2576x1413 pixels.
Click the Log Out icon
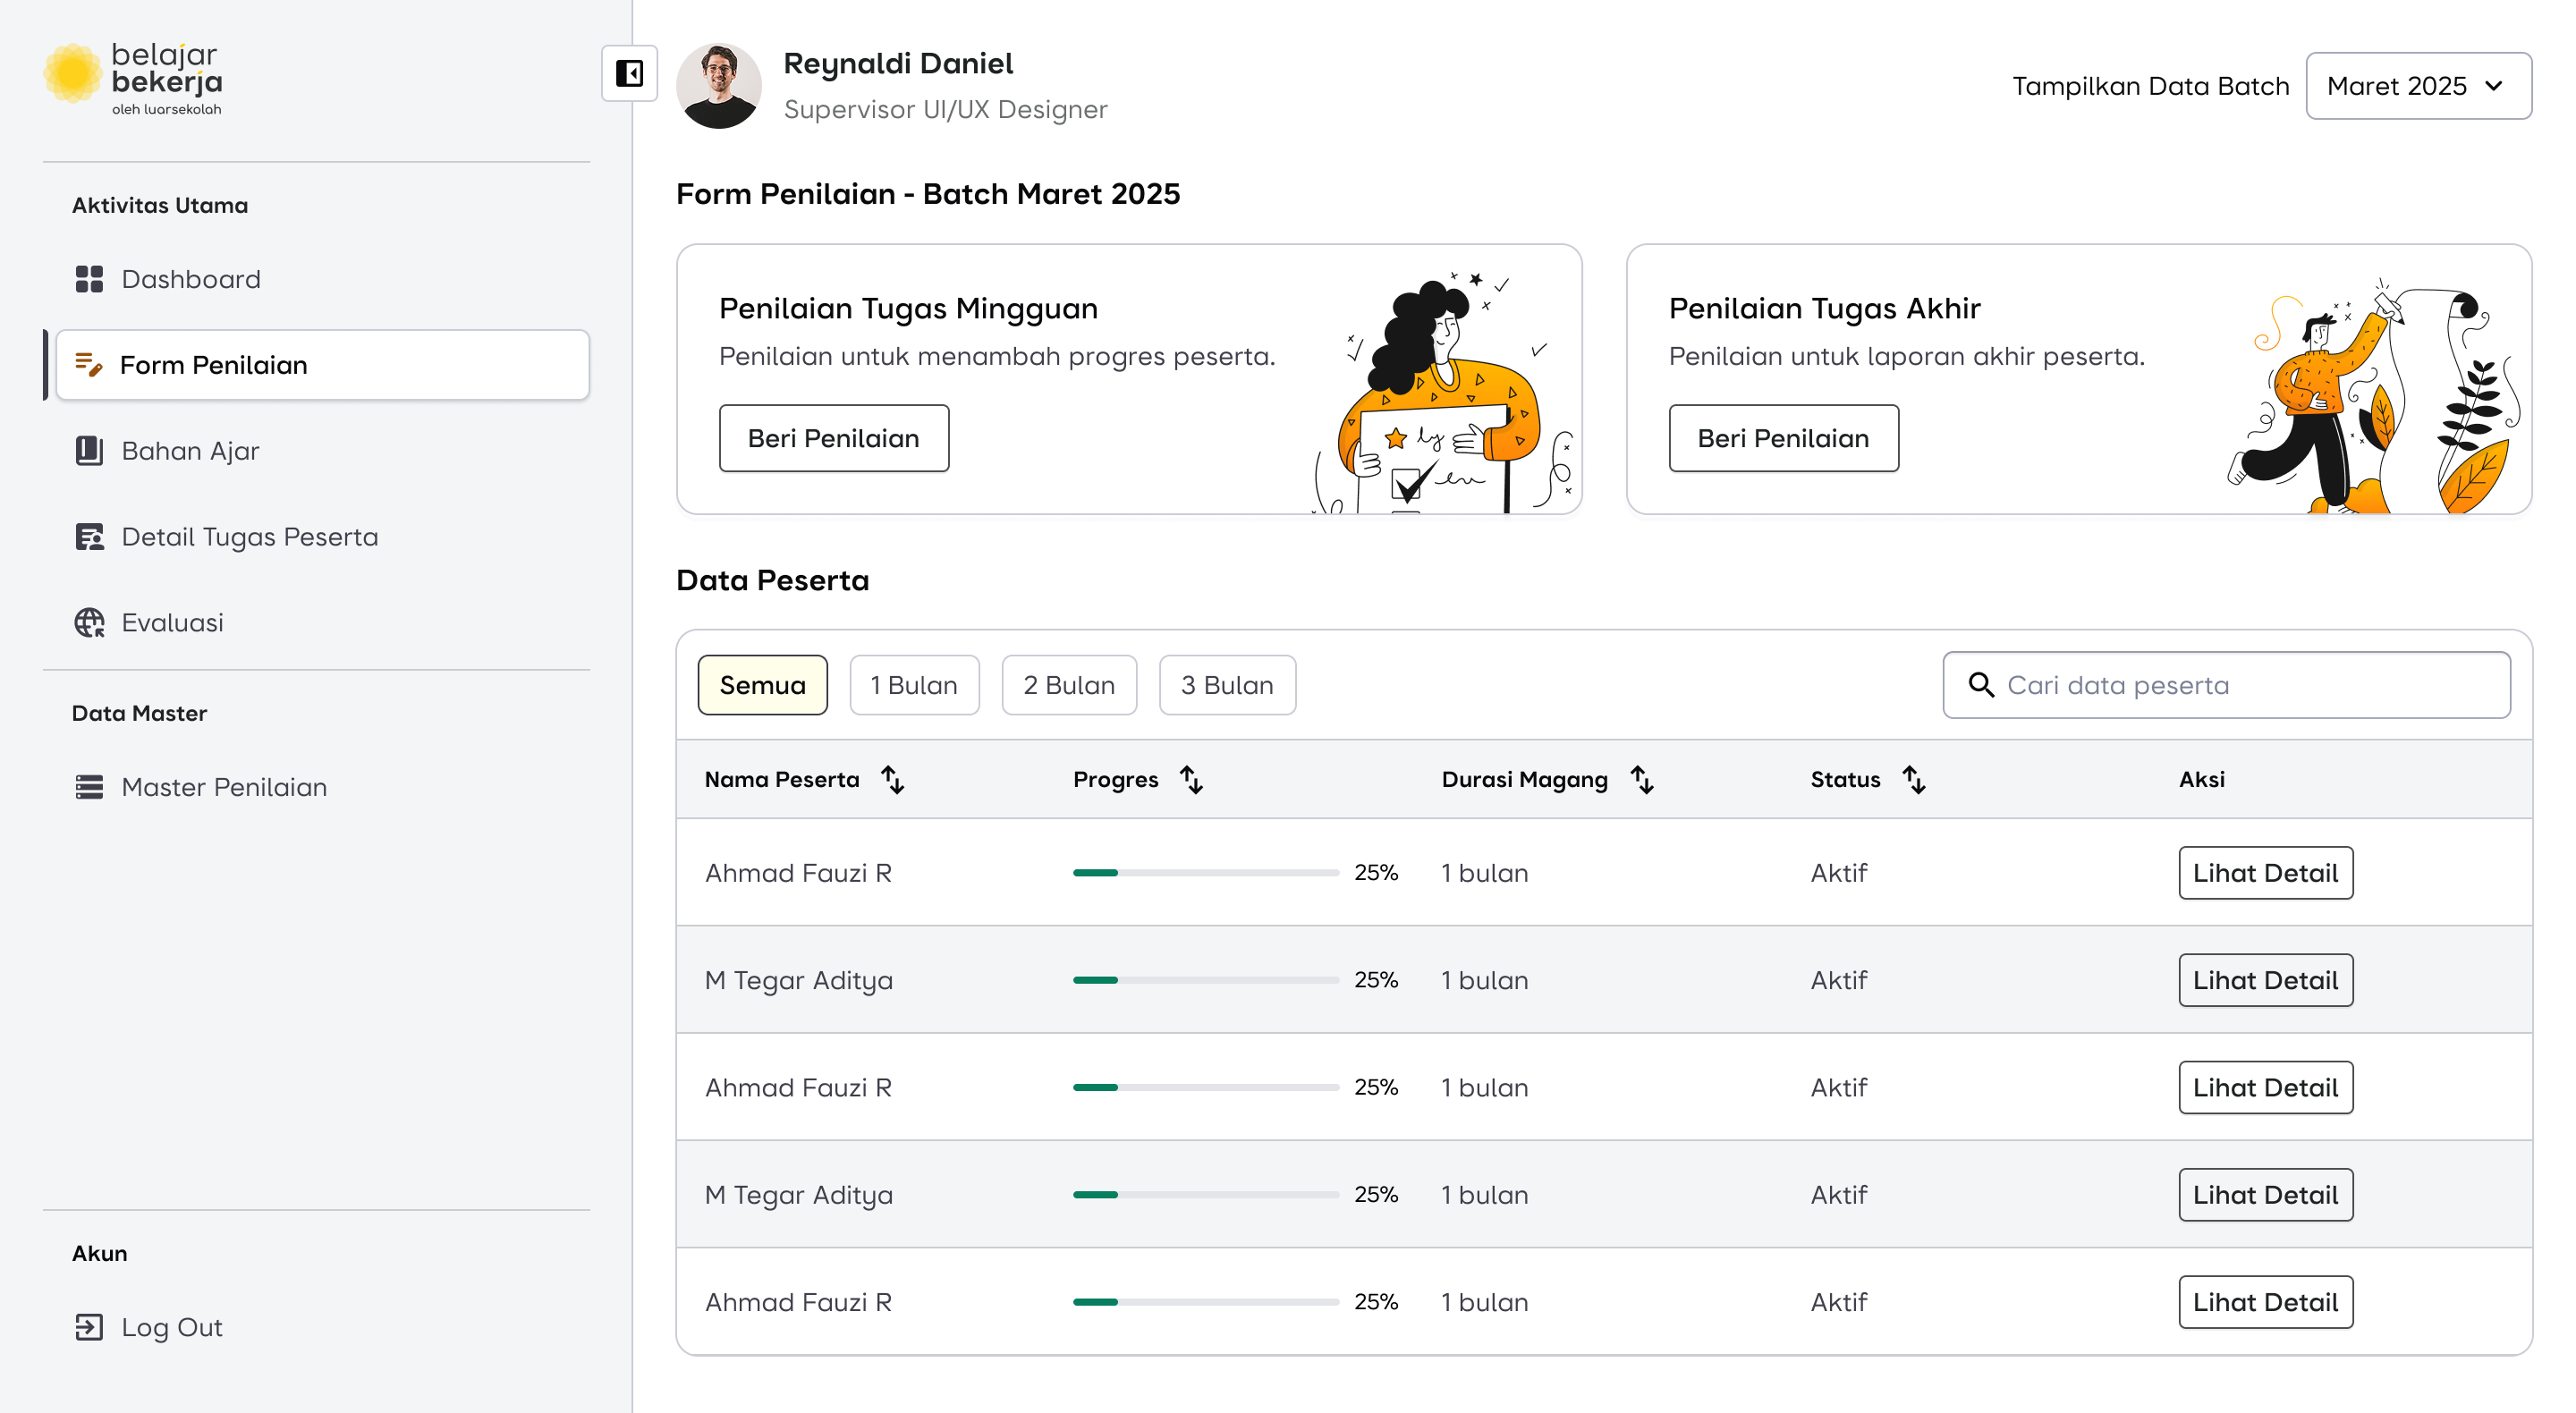(x=89, y=1327)
